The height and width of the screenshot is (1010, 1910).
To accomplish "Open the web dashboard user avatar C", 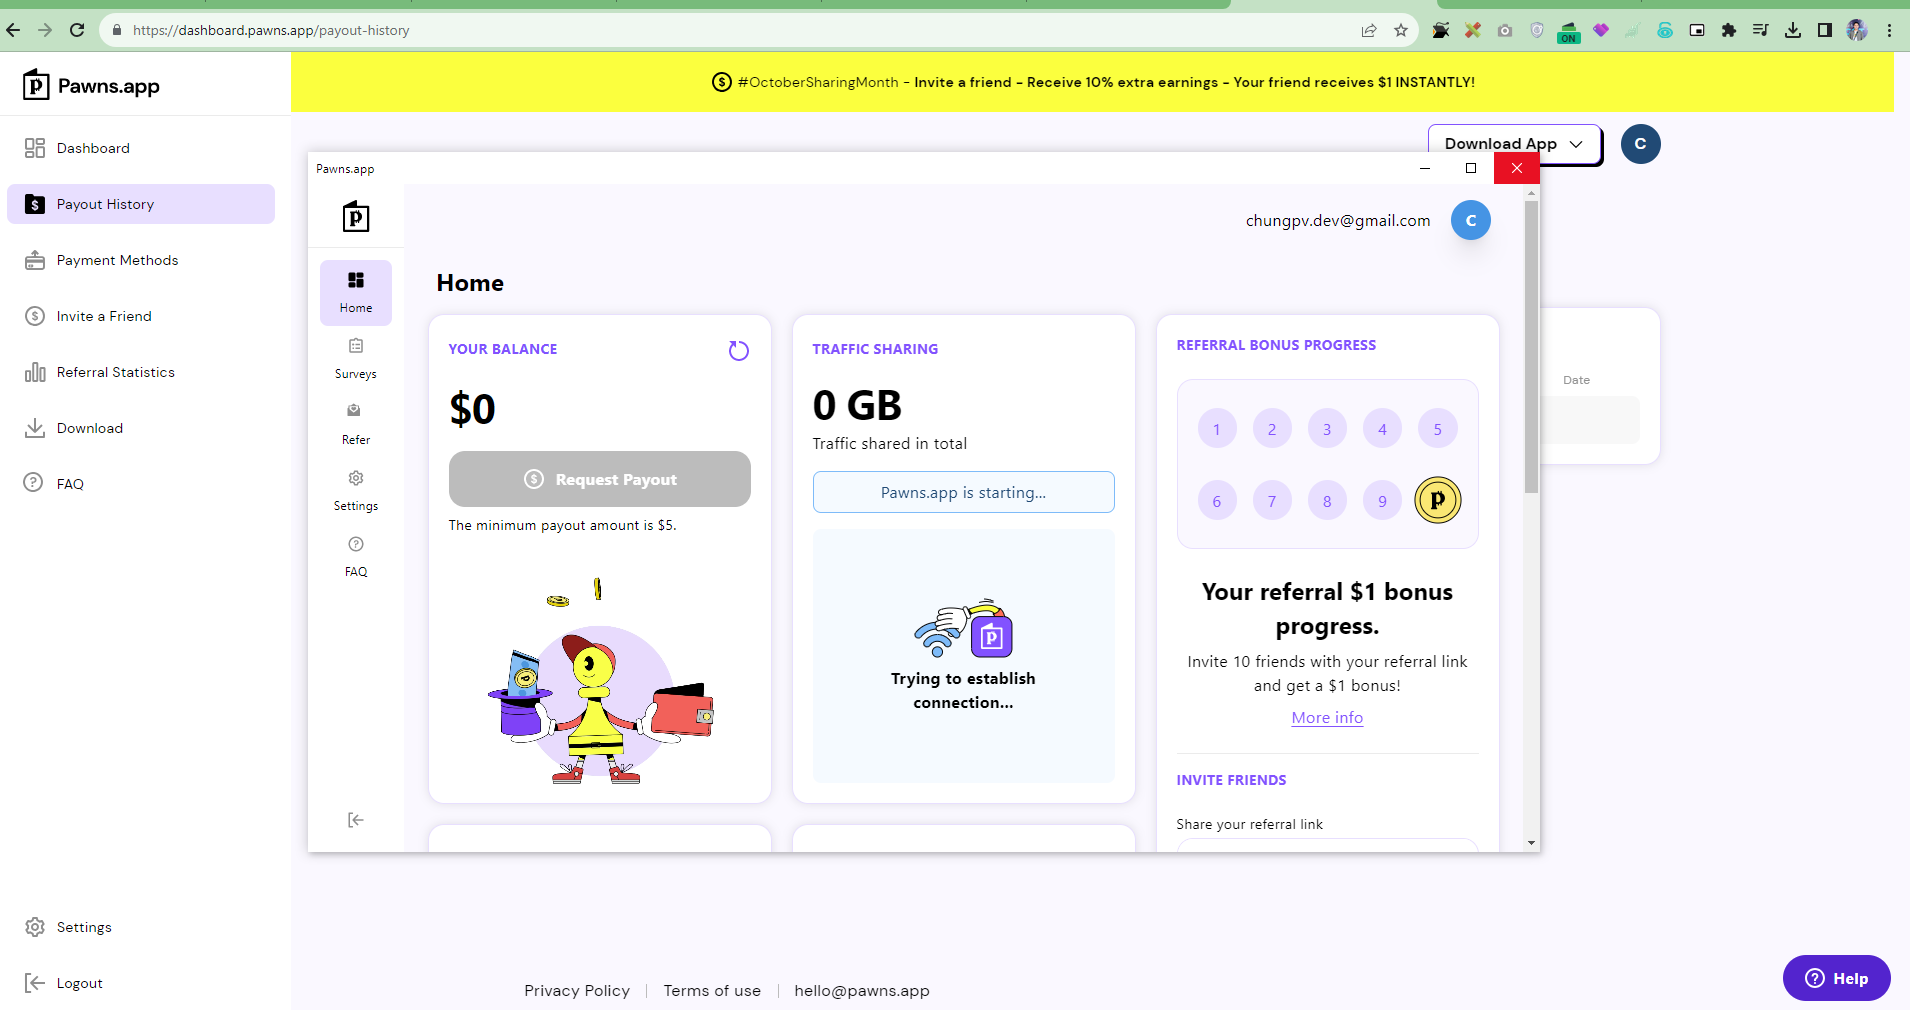I will (1640, 144).
